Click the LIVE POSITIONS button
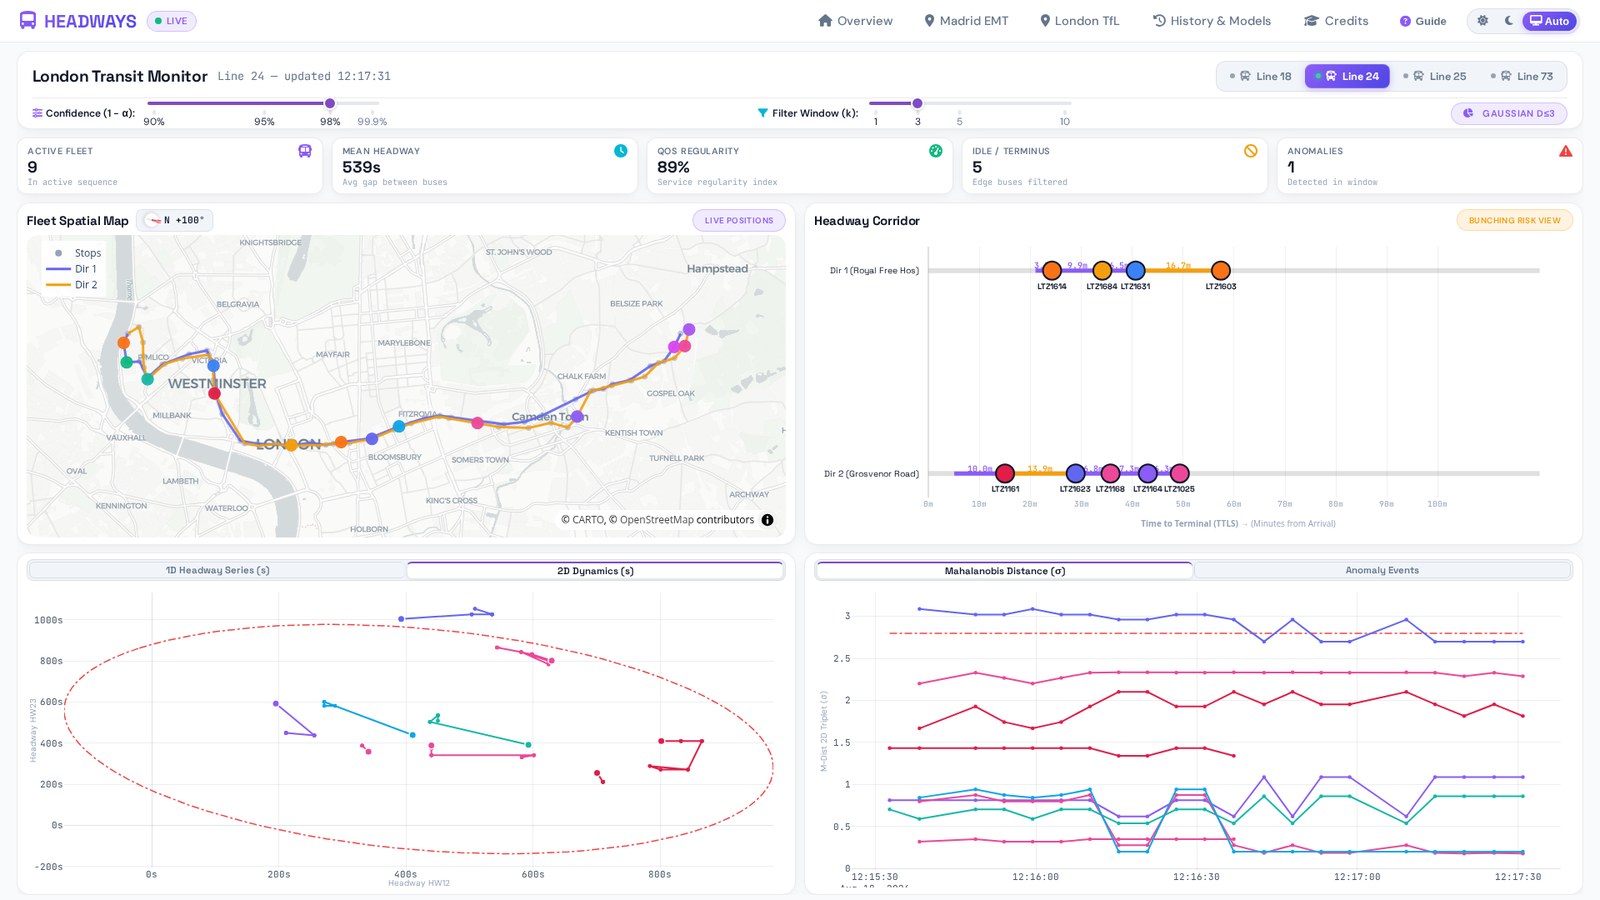This screenshot has height=900, width=1600. 739,220
